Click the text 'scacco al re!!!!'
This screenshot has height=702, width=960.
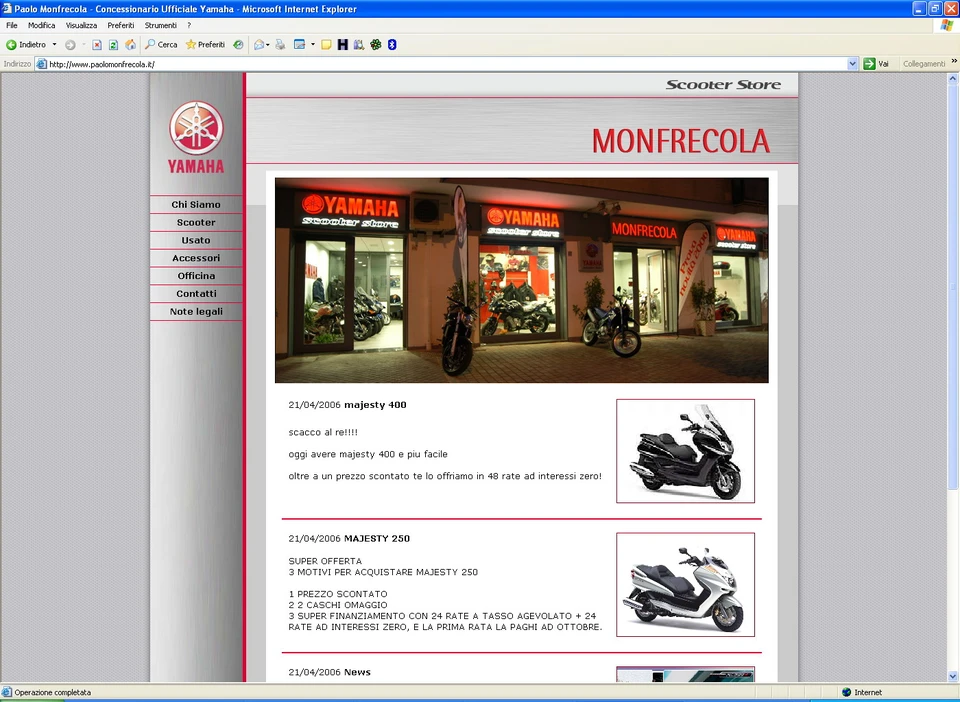(323, 432)
